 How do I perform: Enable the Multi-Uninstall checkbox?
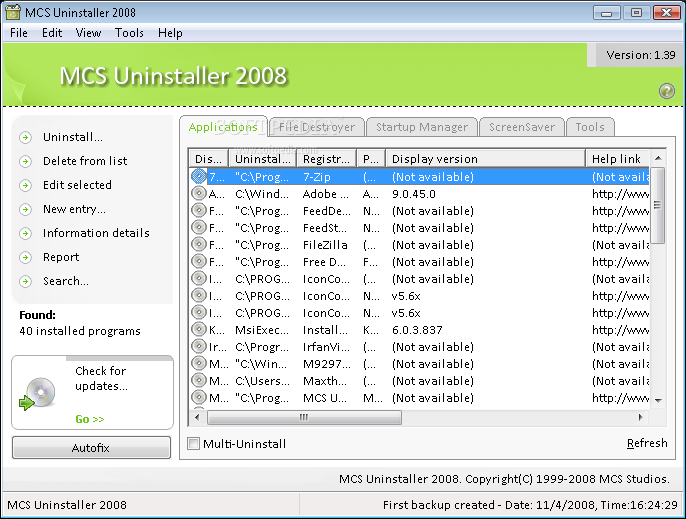coord(193,444)
